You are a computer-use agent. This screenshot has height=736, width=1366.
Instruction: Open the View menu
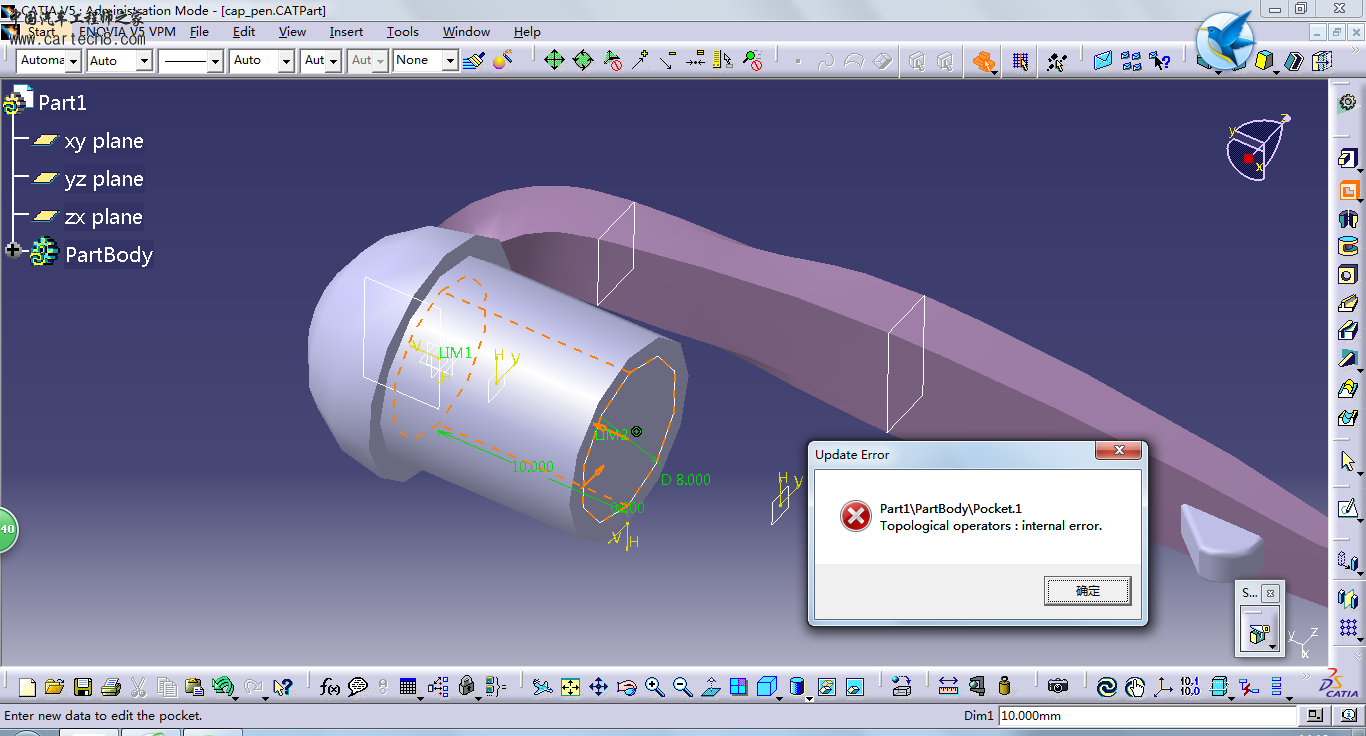pyautogui.click(x=292, y=32)
